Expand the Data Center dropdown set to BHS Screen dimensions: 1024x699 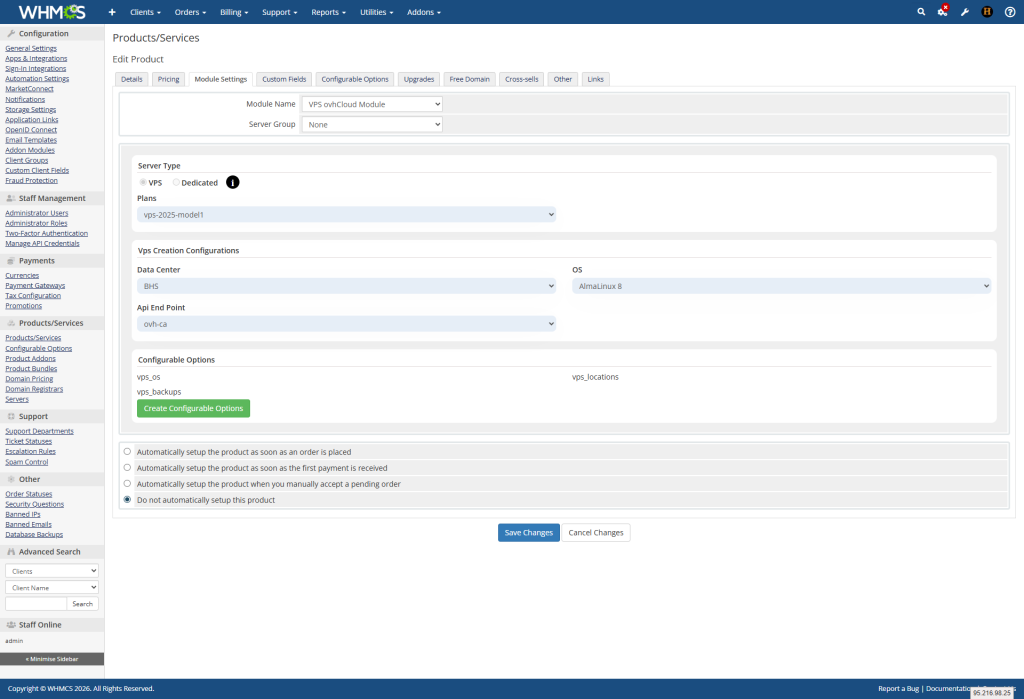click(x=347, y=285)
